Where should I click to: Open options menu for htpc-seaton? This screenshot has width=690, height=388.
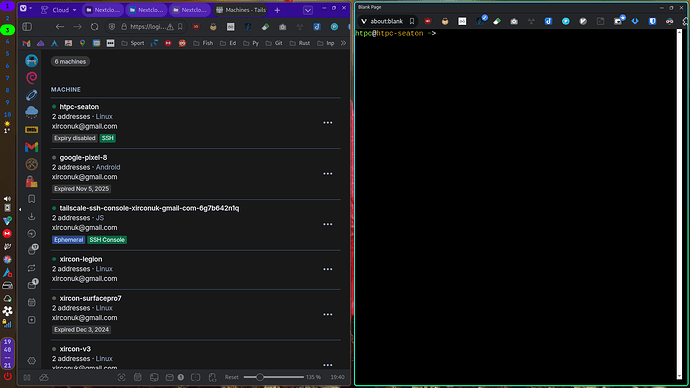pos(328,123)
